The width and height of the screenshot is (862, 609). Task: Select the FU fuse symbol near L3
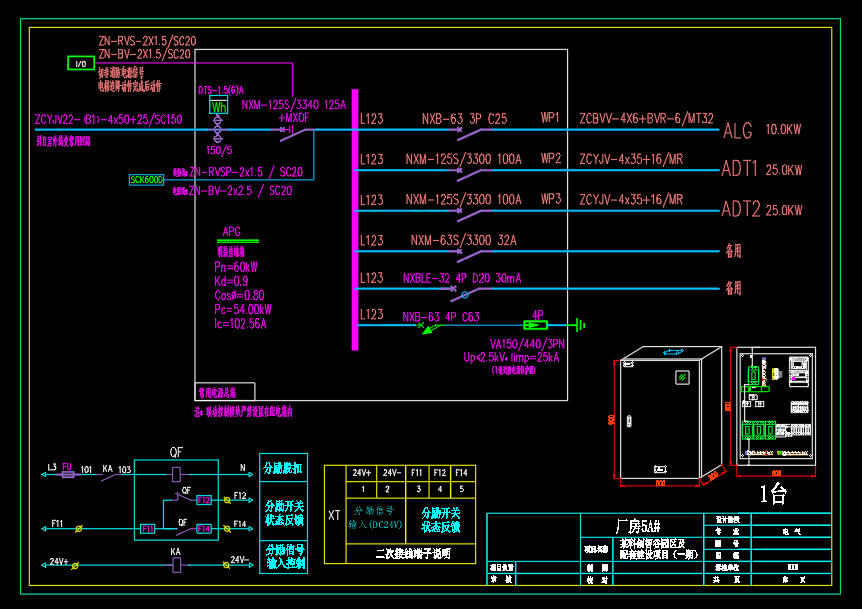coord(68,474)
